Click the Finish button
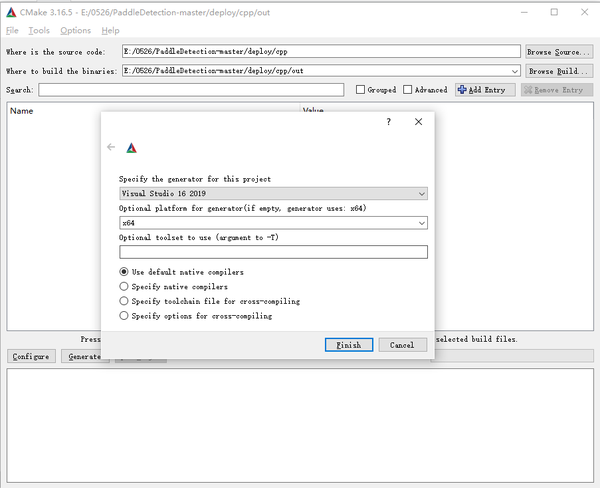This screenshot has height=488, width=600. tap(349, 345)
